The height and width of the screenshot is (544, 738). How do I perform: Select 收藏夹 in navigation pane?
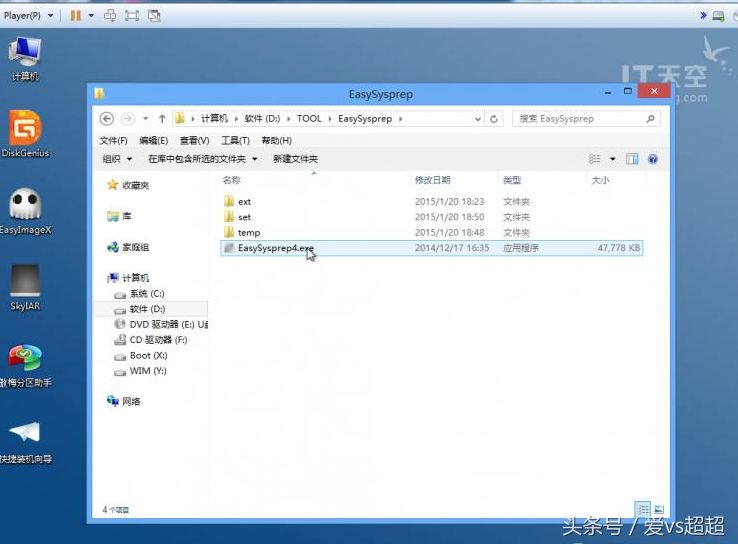coord(128,185)
